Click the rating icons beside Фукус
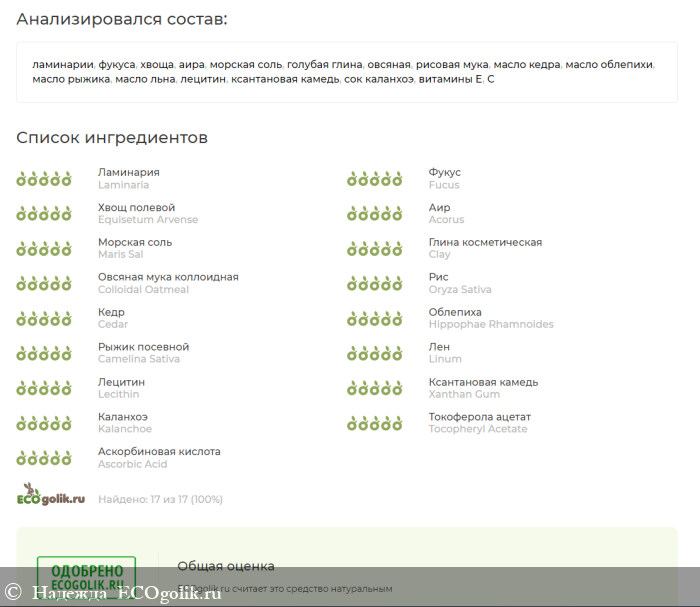700x607 pixels. click(375, 179)
